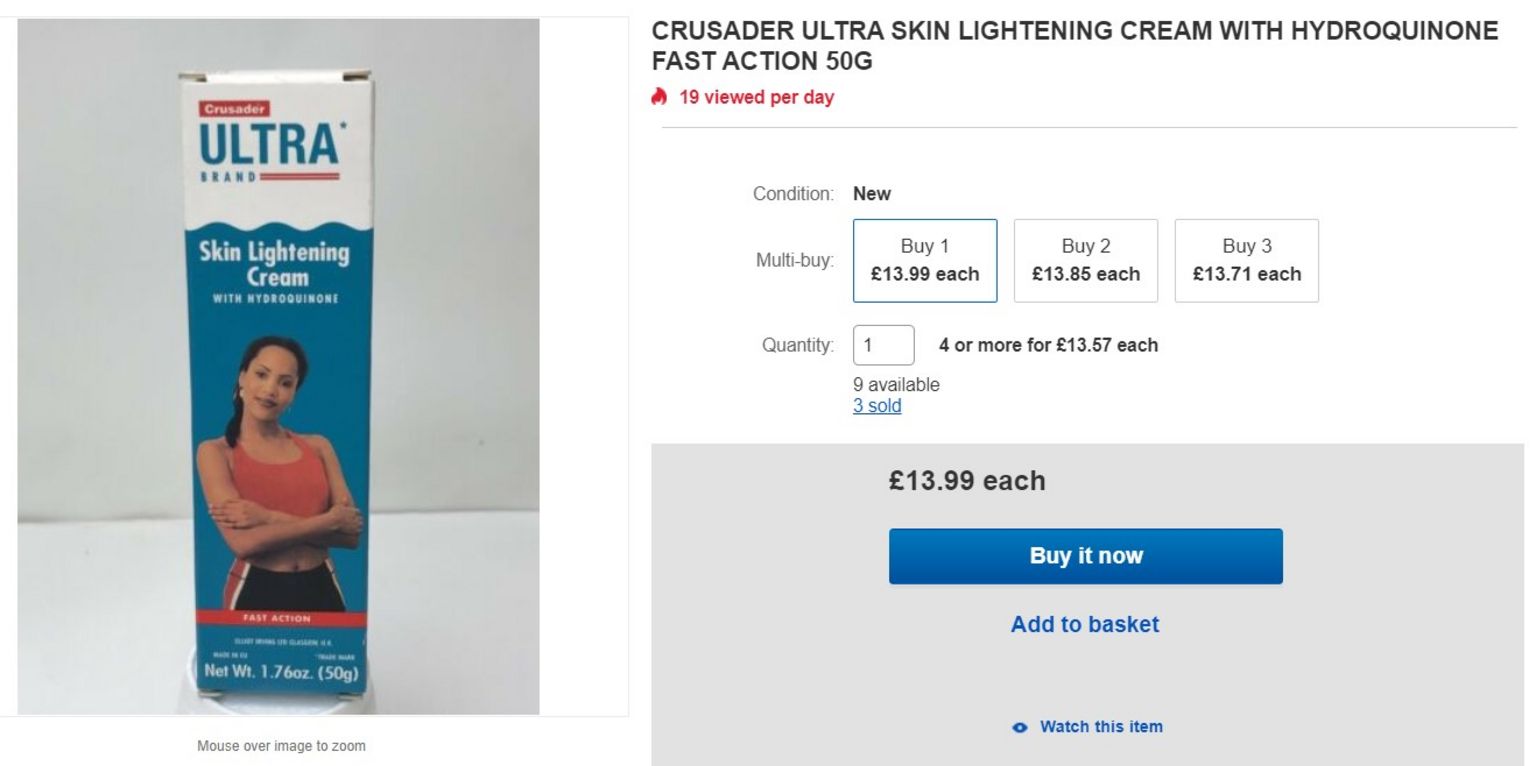Image resolution: width=1536 pixels, height=766 pixels.
Task: Click the Mouse over image to zoom caption
Action: coord(281,746)
